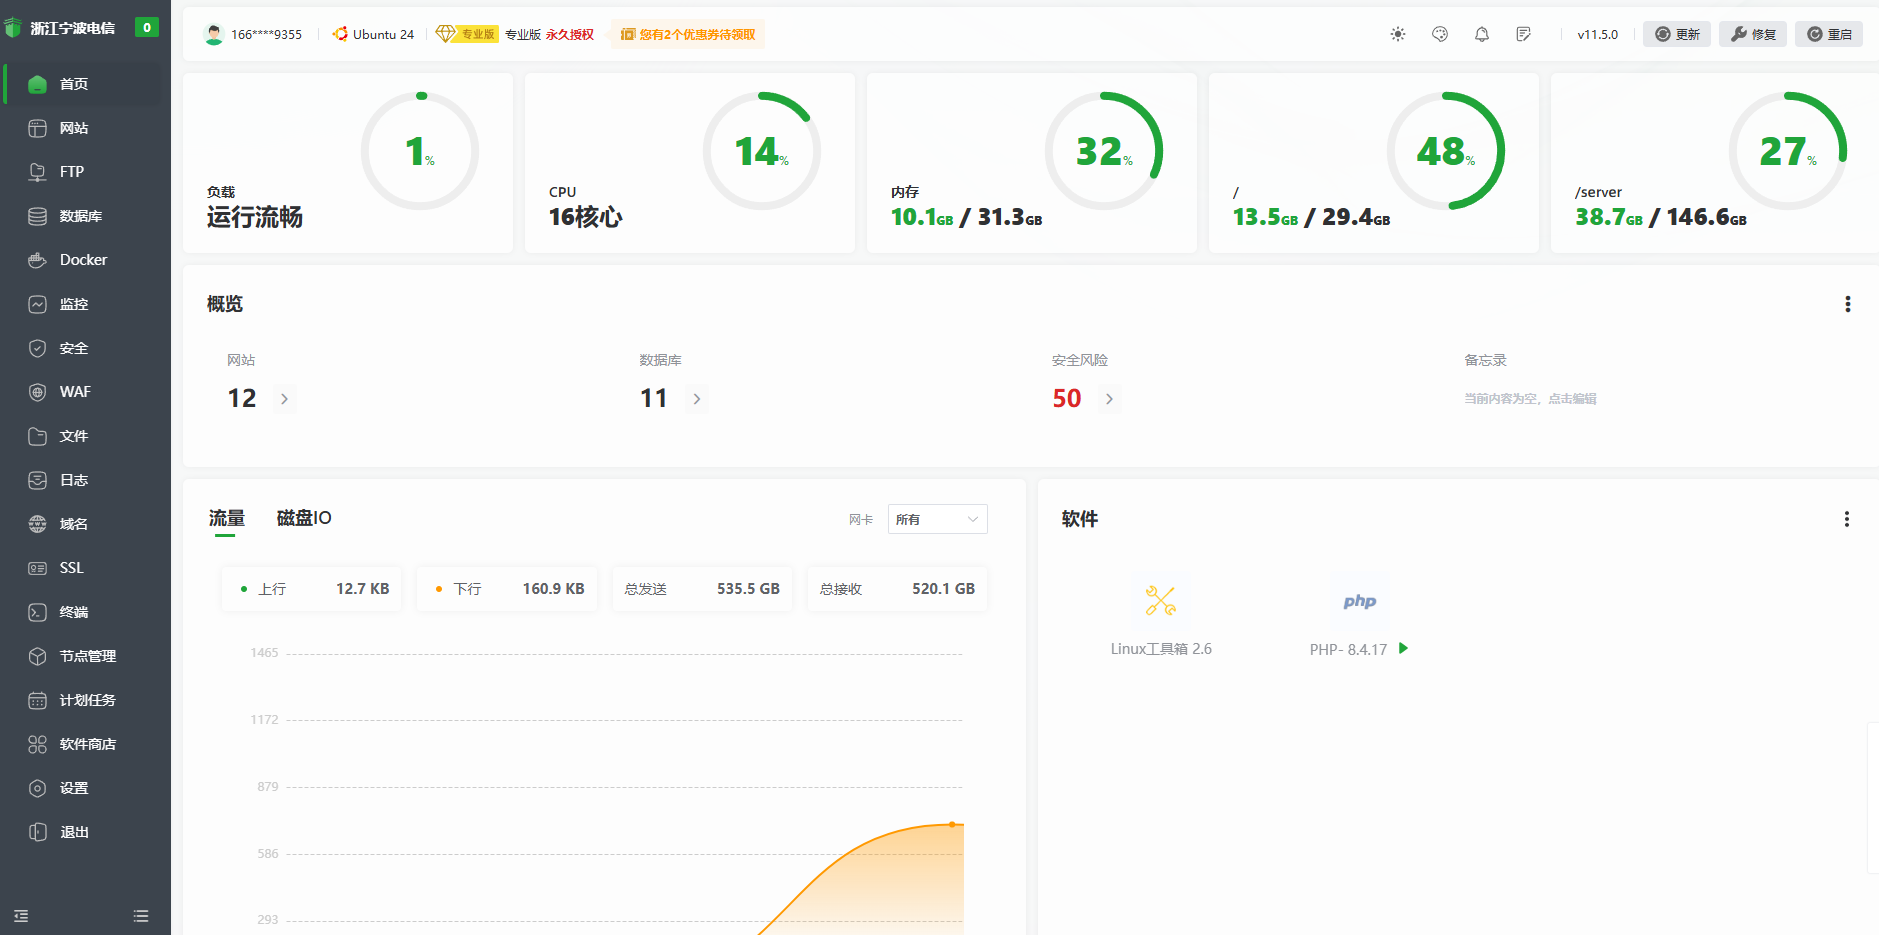Open Docker in the sidebar
1879x935 pixels.
click(x=84, y=260)
